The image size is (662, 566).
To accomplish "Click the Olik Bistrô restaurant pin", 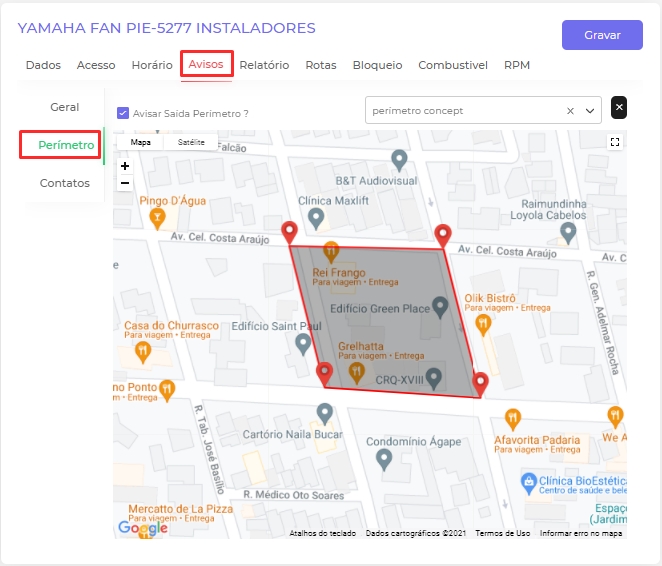I will (483, 326).
